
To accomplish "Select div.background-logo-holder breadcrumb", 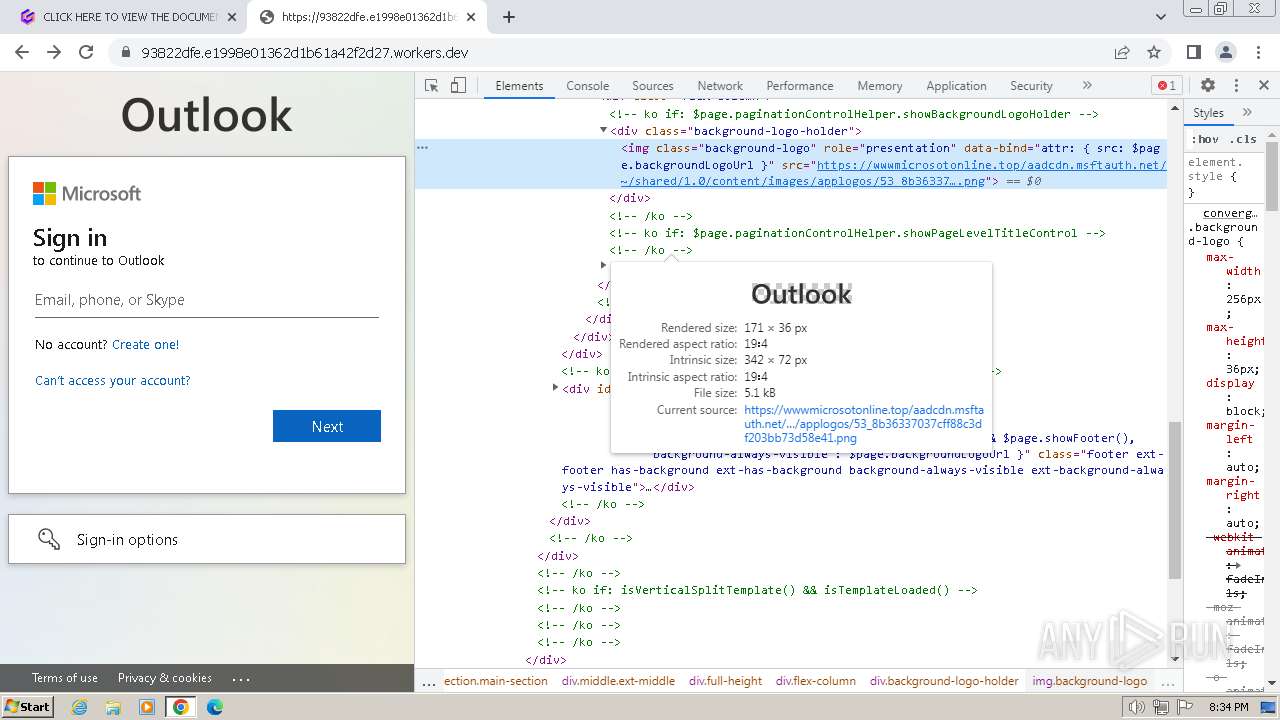I will 944,681.
